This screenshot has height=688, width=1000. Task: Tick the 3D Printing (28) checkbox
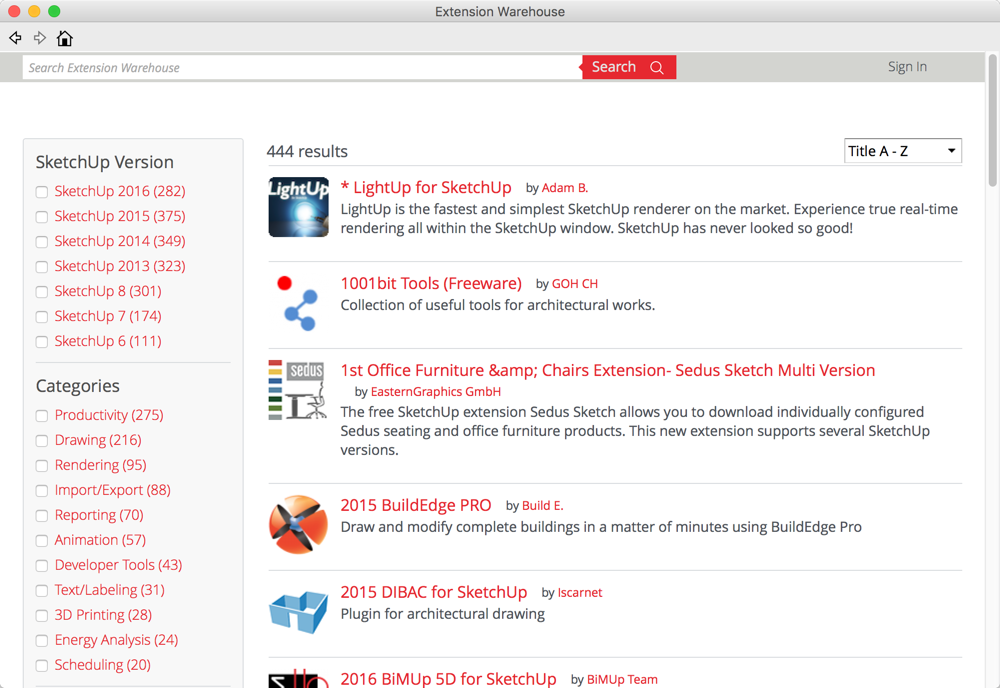pos(42,615)
